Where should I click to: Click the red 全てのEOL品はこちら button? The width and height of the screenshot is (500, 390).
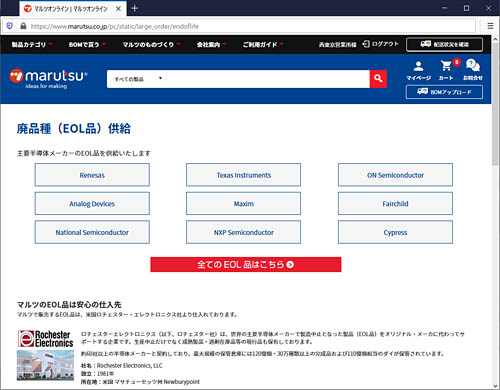(x=246, y=264)
